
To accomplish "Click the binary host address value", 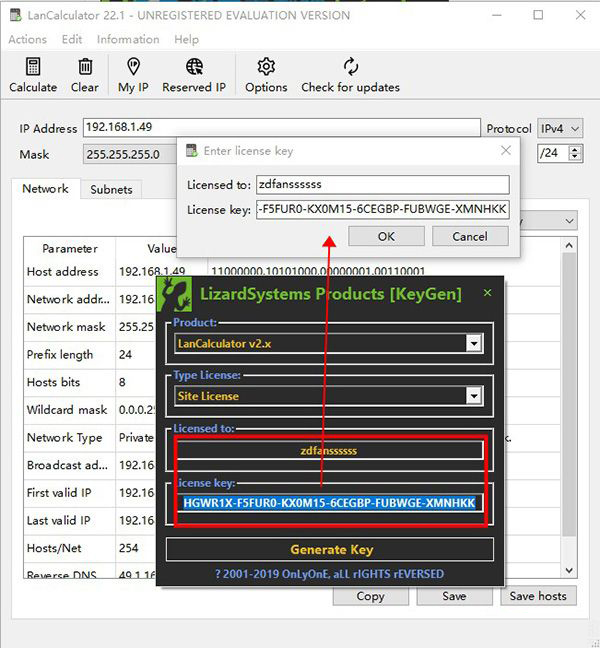I will pyautogui.click(x=318, y=271).
